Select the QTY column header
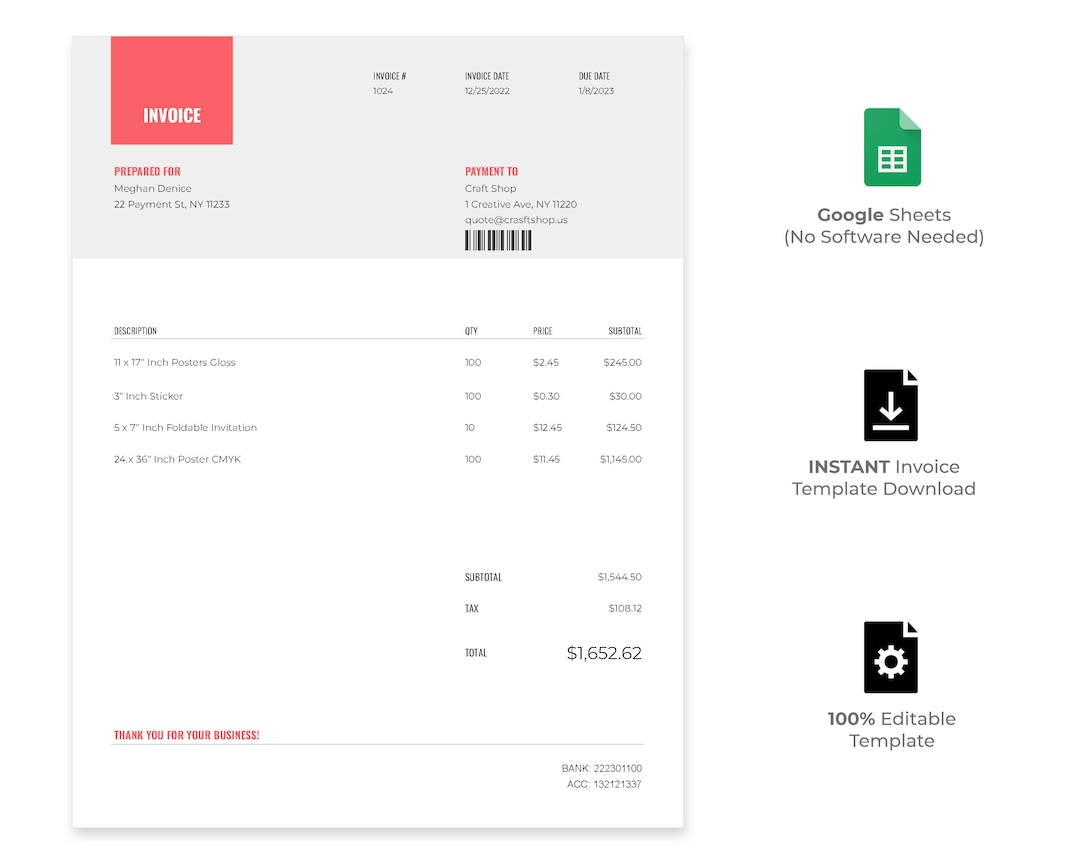Viewport: 1080px width, 864px height. pyautogui.click(x=471, y=330)
